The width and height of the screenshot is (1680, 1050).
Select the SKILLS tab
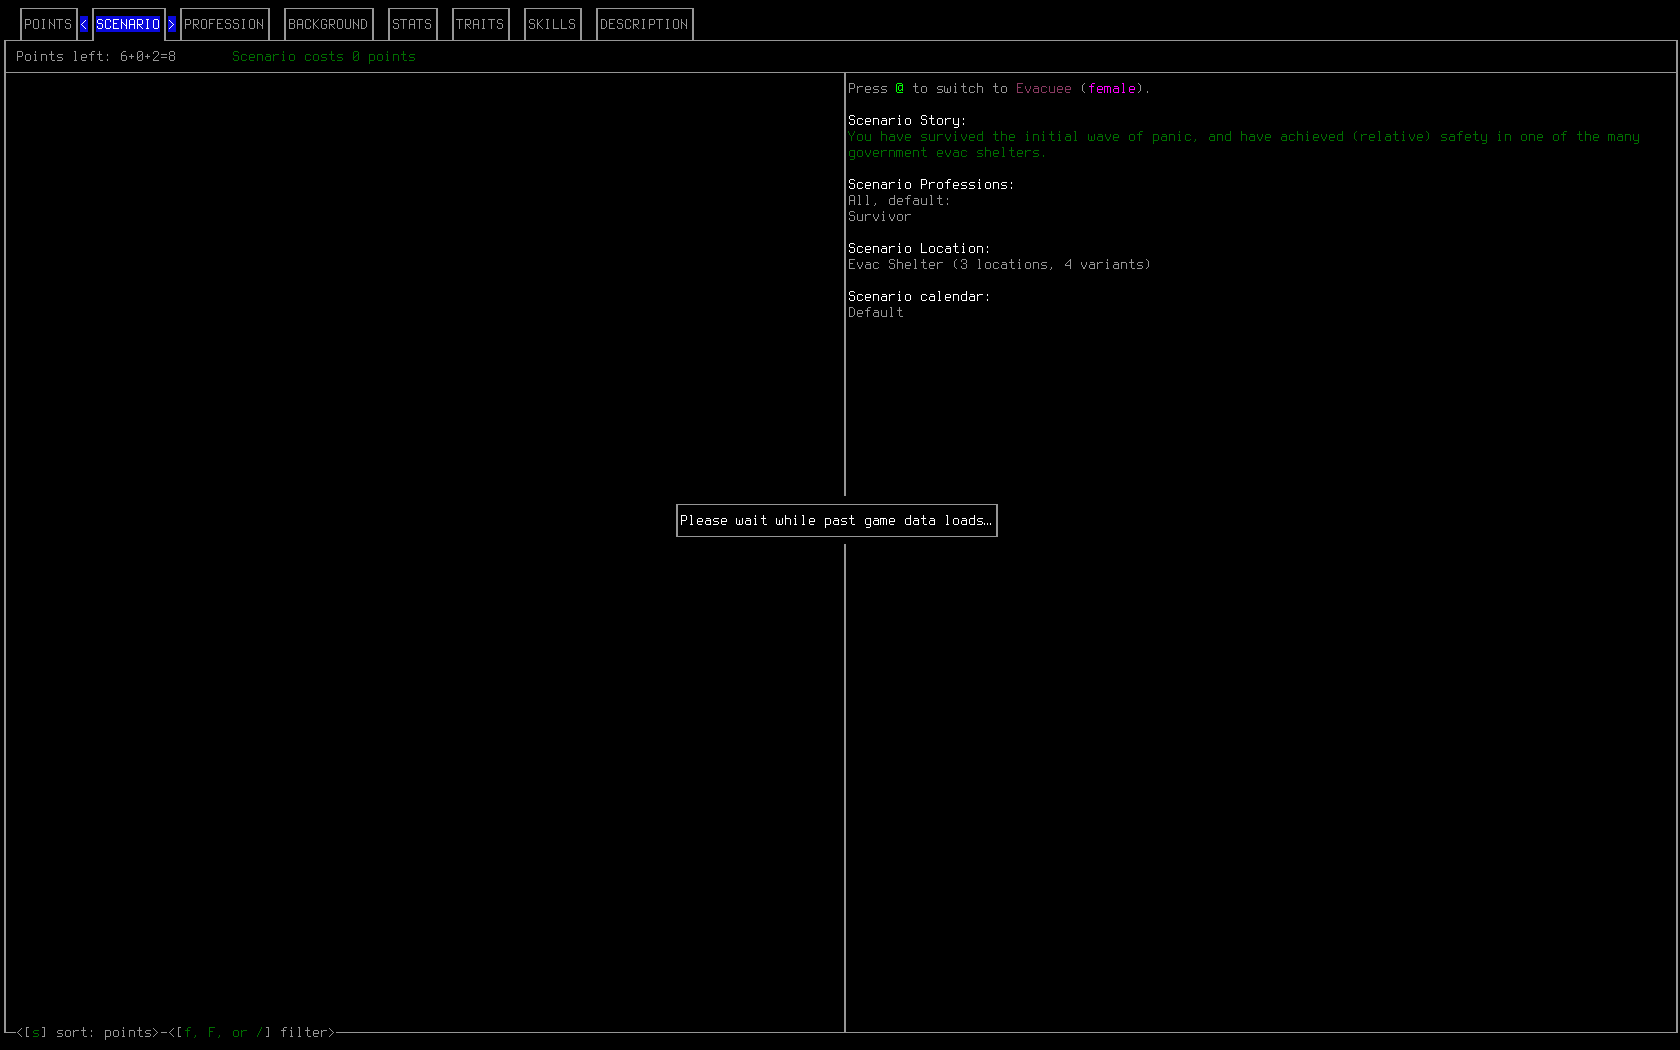552,23
